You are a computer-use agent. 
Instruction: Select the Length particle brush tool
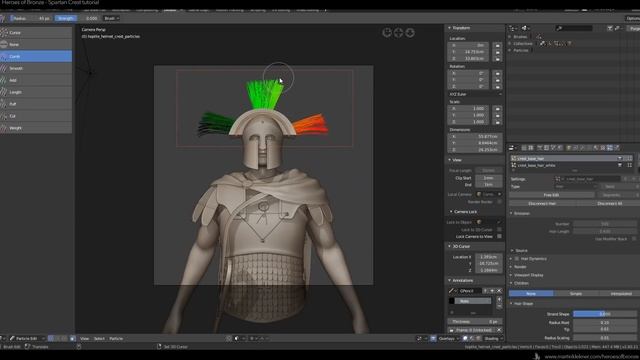(36, 92)
